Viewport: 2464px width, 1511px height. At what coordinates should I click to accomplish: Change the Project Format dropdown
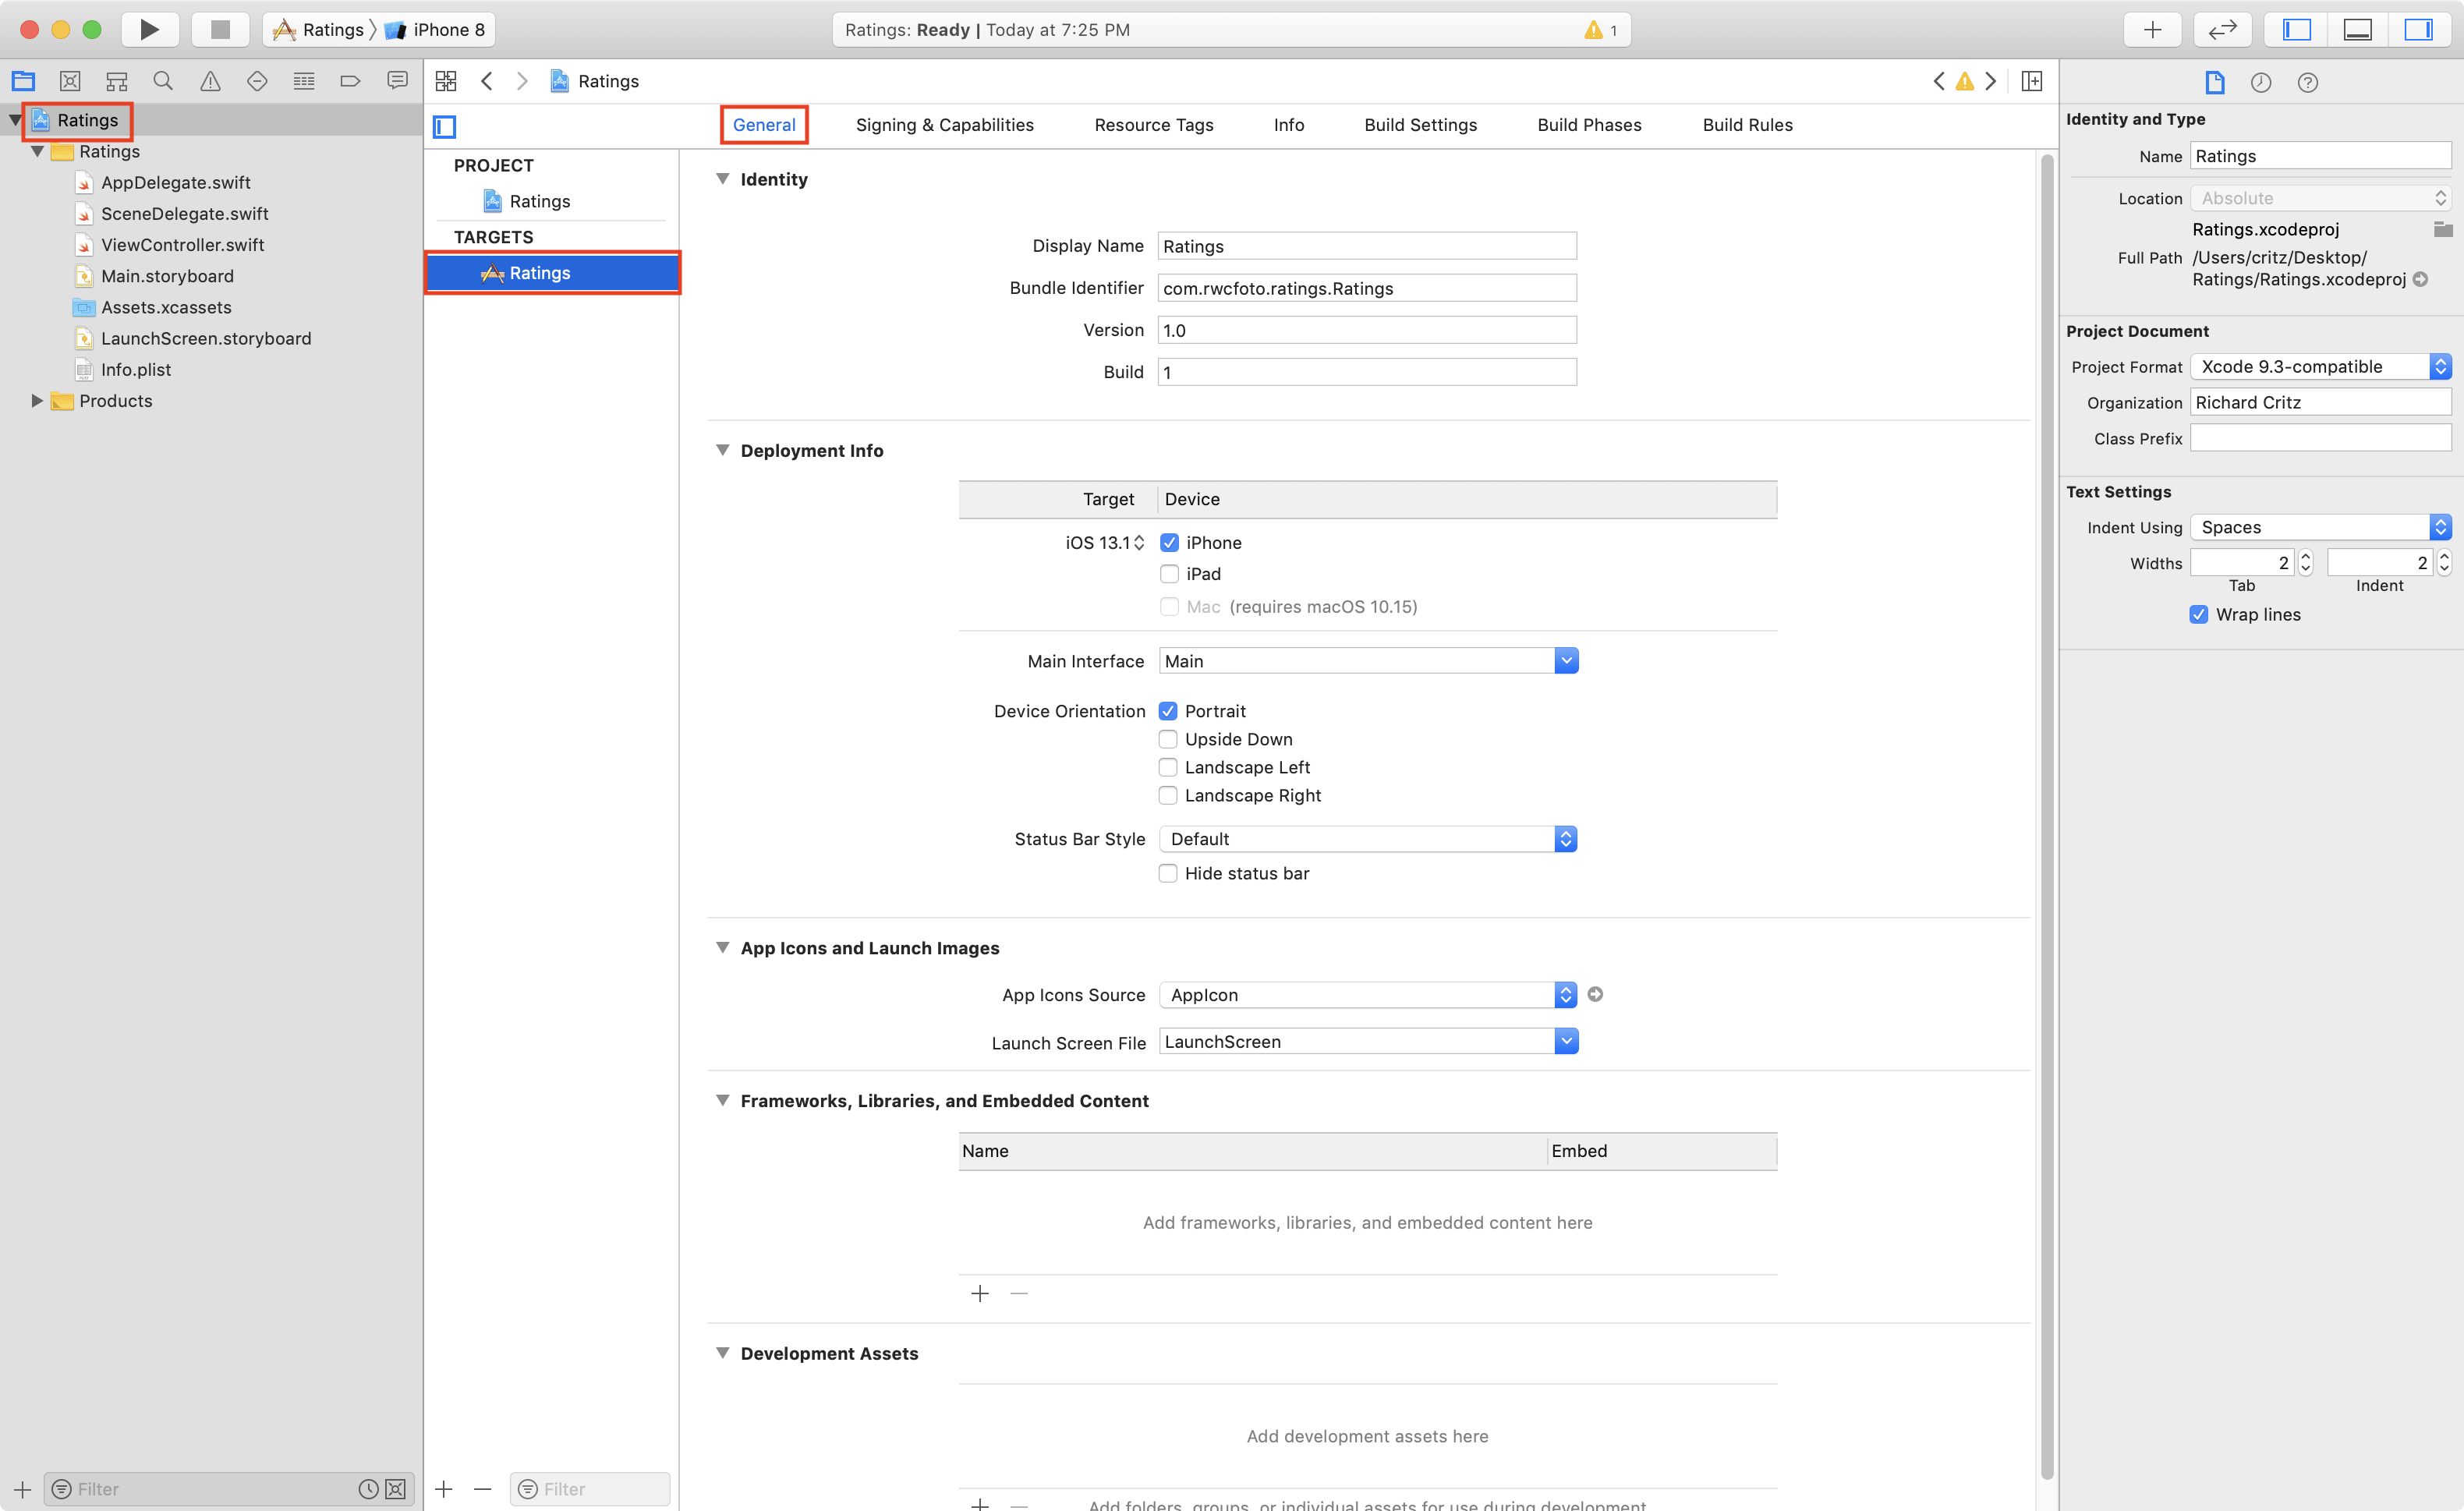2320,366
